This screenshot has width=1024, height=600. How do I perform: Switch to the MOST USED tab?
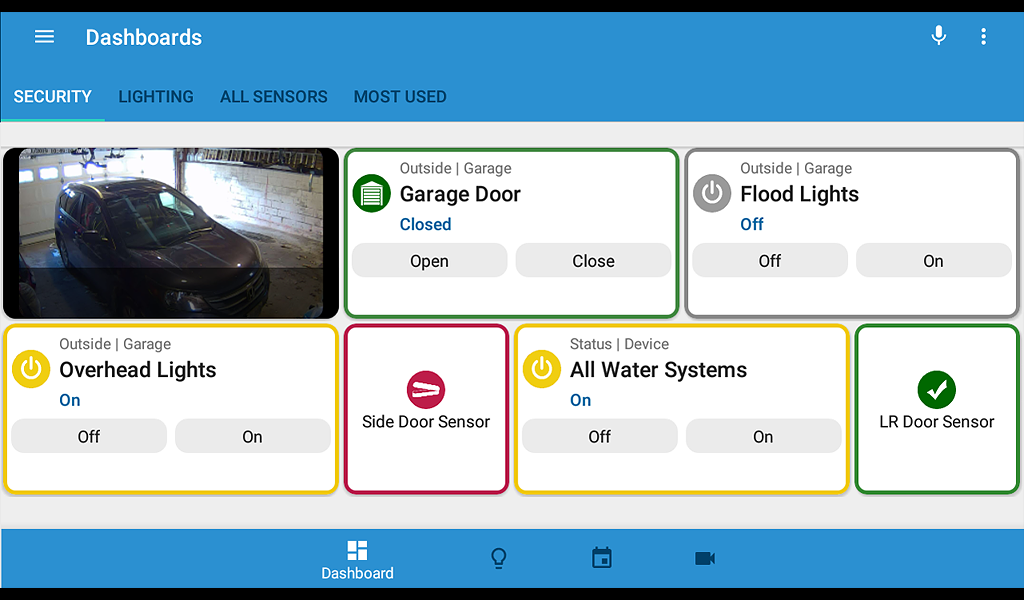tap(400, 97)
